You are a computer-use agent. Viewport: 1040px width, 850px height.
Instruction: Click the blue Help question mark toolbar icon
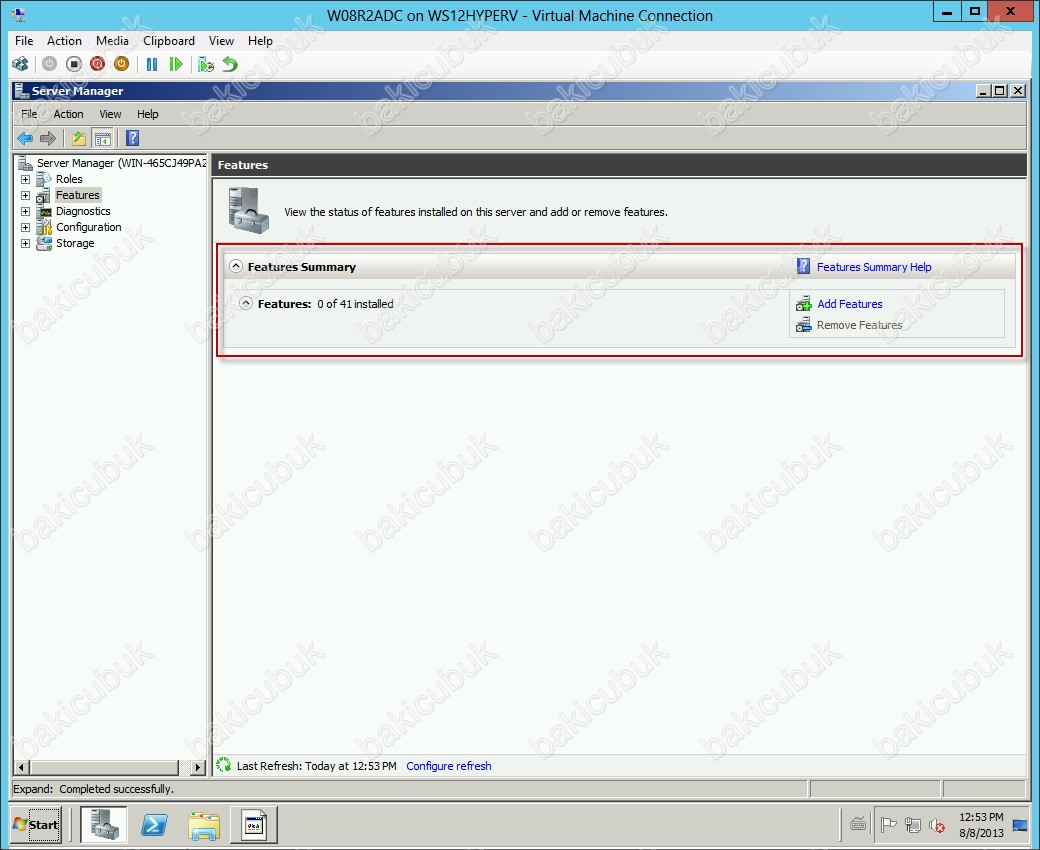(x=132, y=138)
